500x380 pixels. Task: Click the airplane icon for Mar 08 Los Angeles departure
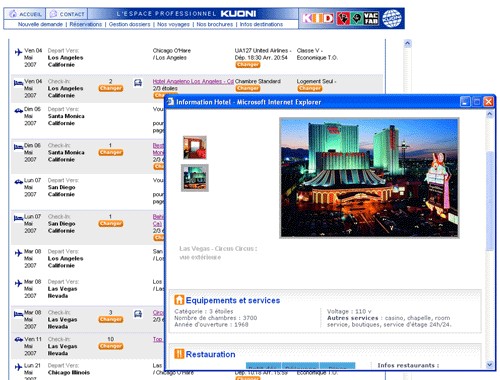click(x=18, y=253)
